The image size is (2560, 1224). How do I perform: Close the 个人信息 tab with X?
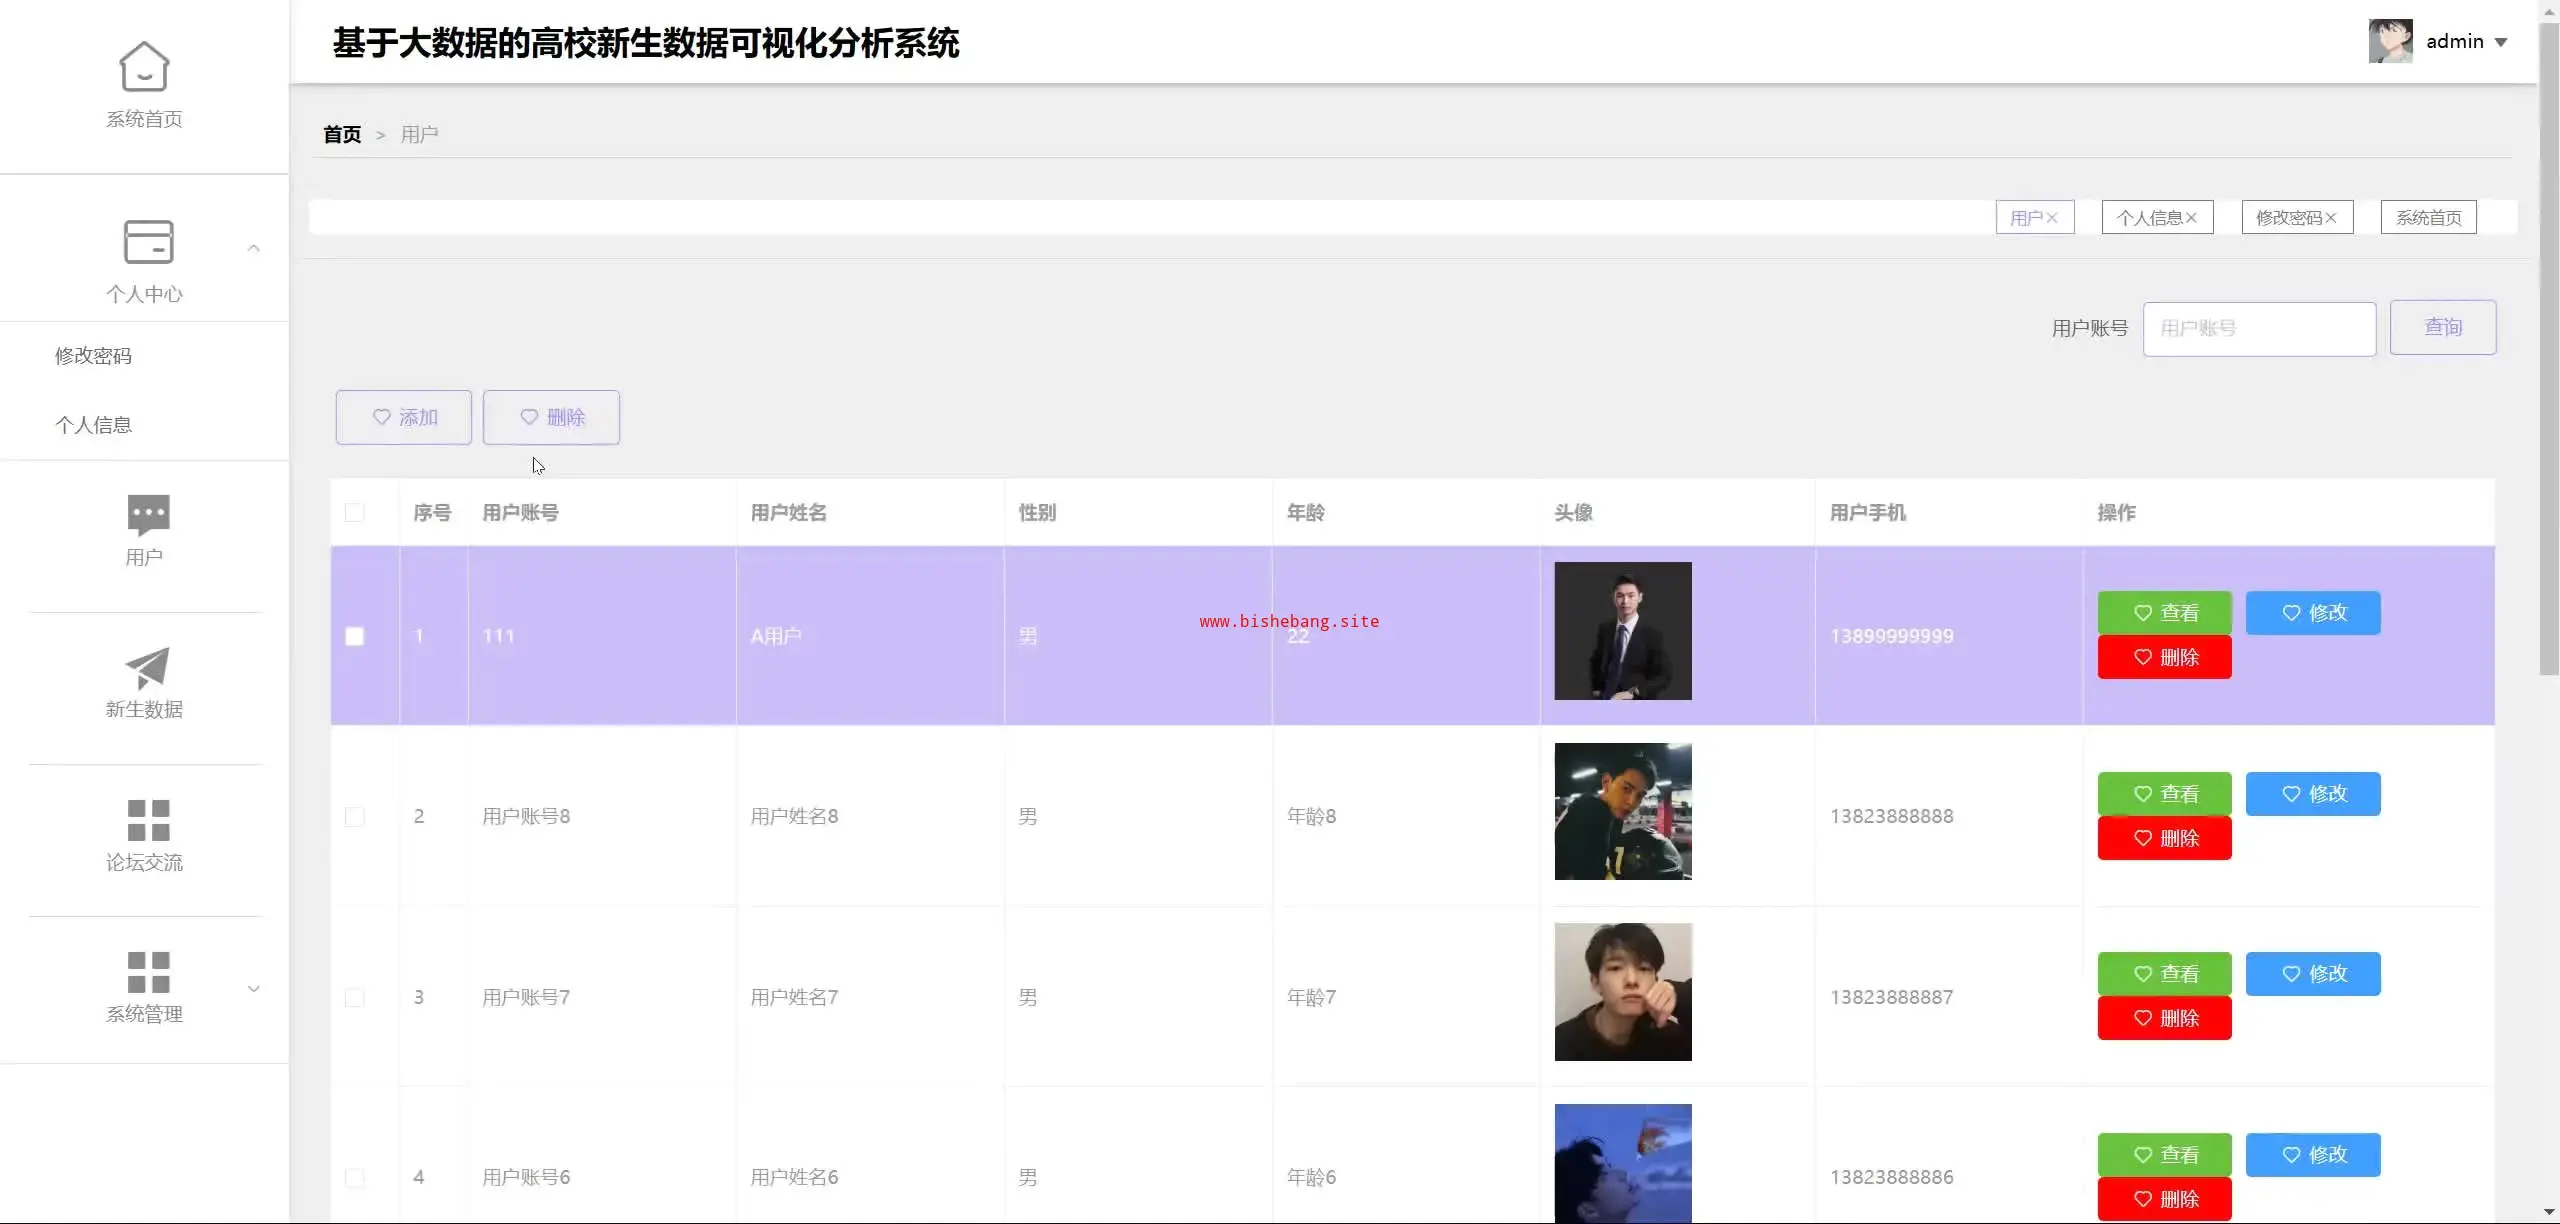2191,218
